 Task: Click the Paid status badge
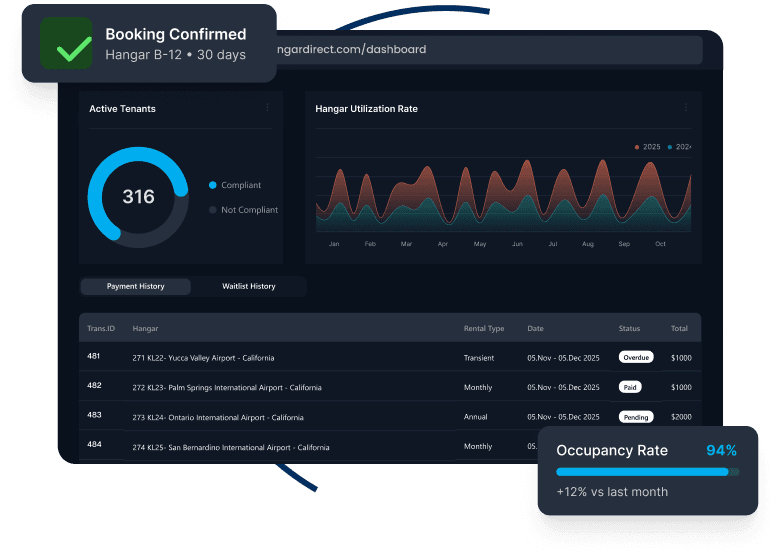[x=630, y=387]
